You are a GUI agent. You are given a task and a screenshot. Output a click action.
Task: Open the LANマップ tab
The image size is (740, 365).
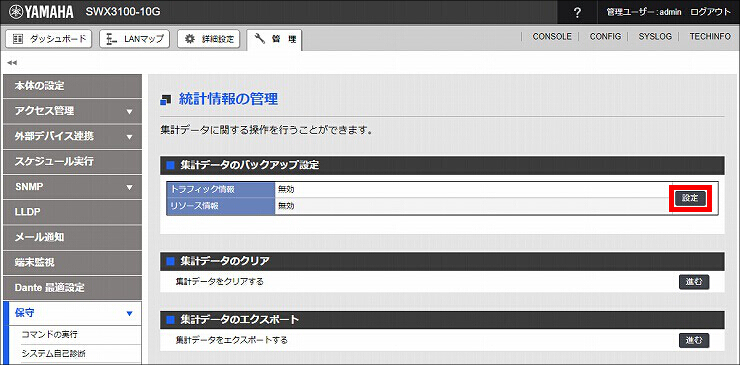click(135, 39)
